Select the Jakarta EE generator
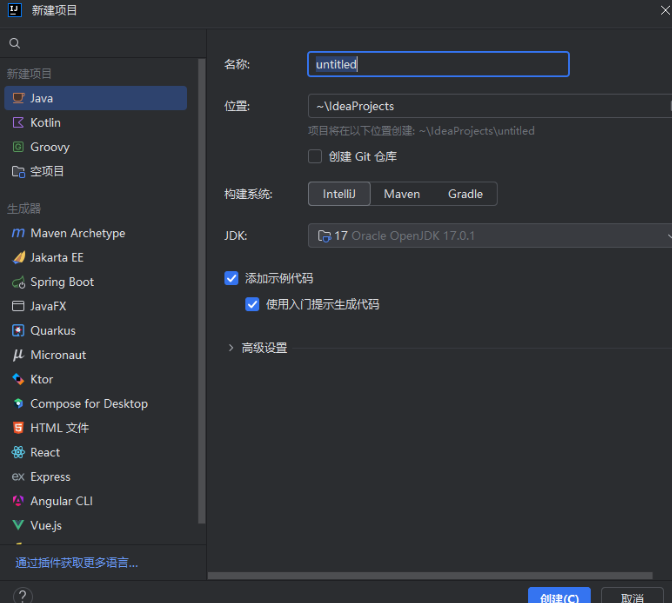This screenshot has width=672, height=603. pyautogui.click(x=96, y=258)
